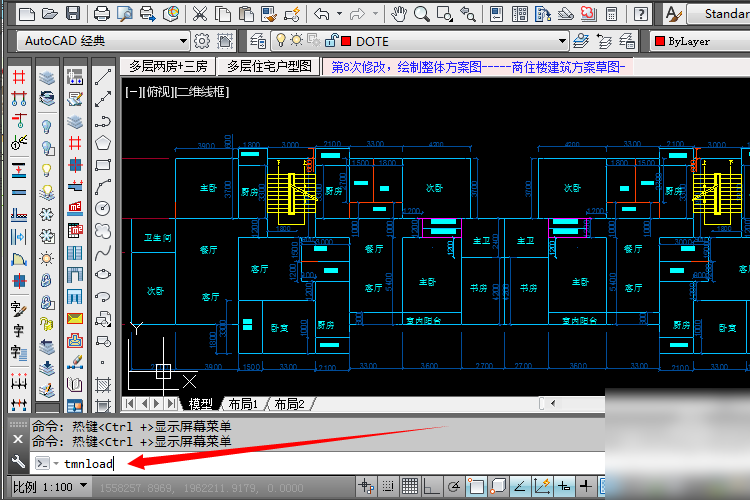Open redo history dropdown arrow
Viewport: 750px width, 500px height.
point(375,14)
